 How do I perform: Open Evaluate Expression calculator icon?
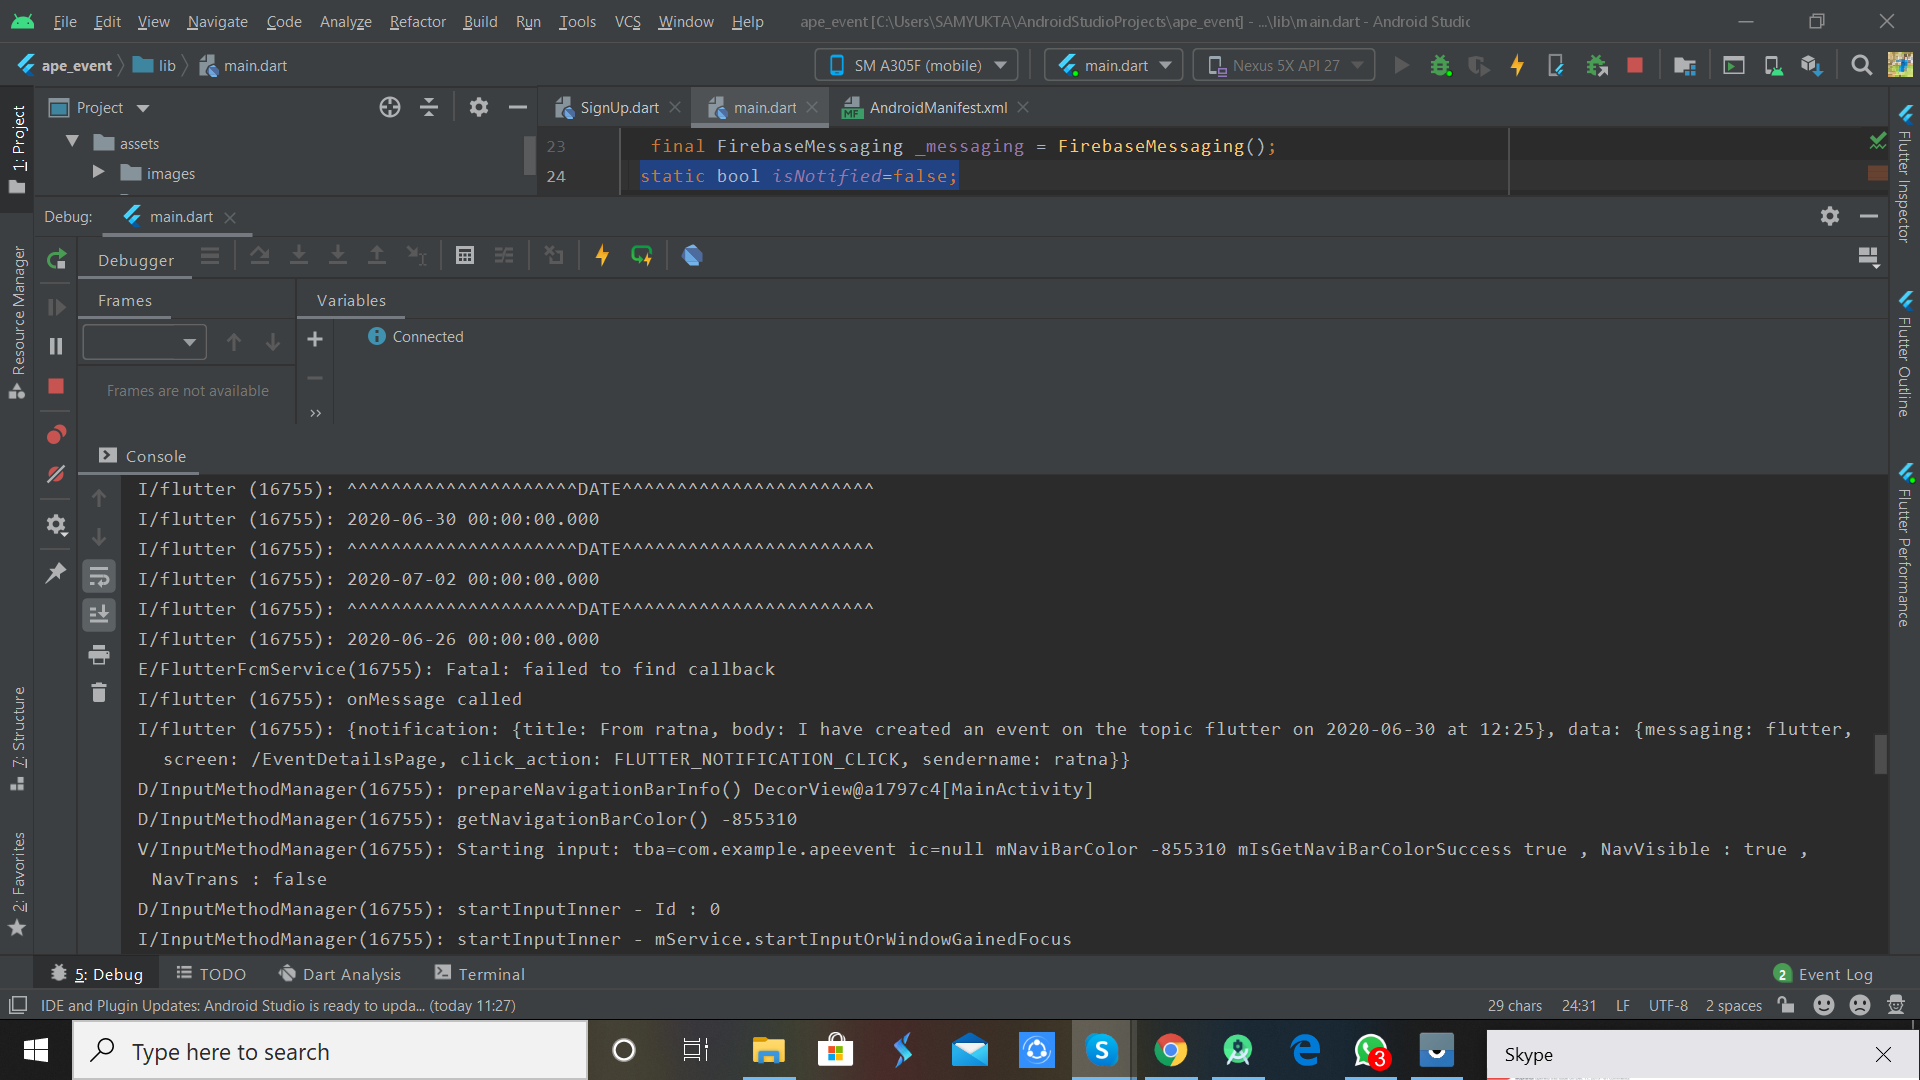(465, 256)
